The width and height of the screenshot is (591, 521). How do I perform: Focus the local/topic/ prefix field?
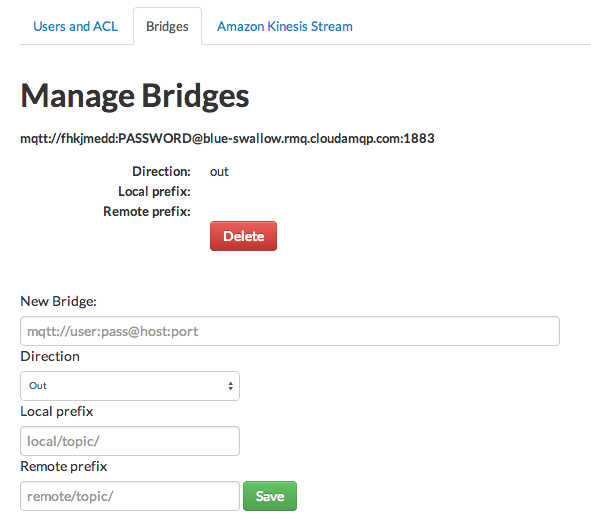click(x=130, y=441)
